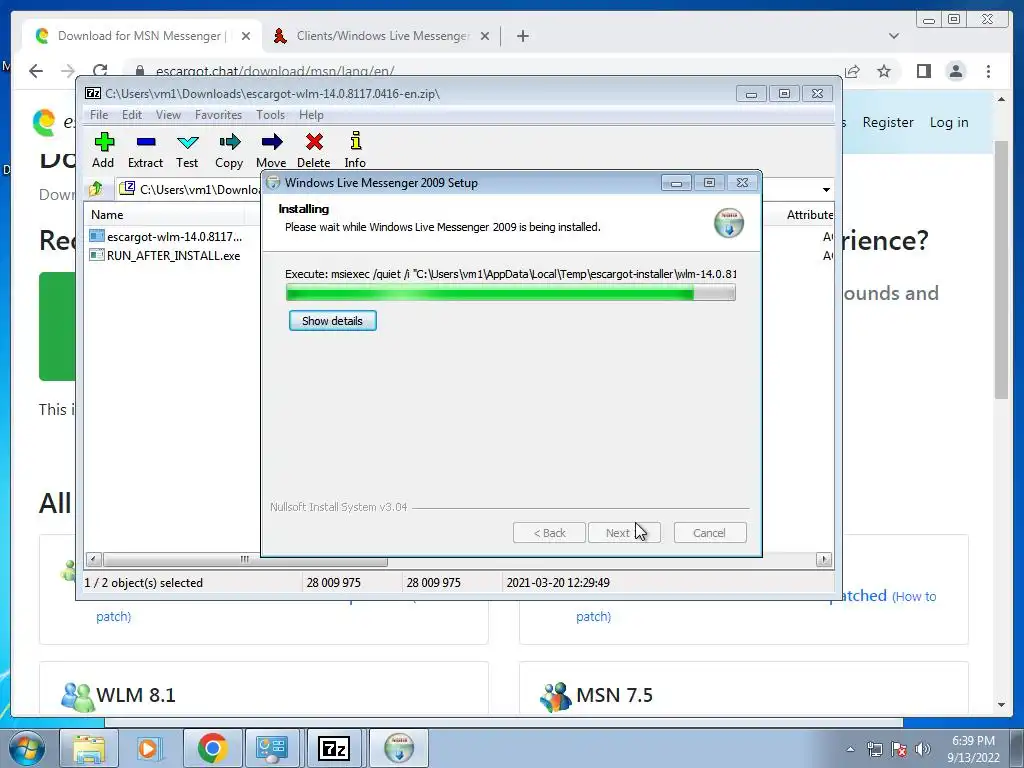1024x768 pixels.
Task: Click the share page icon in Chrome
Action: (x=852, y=71)
